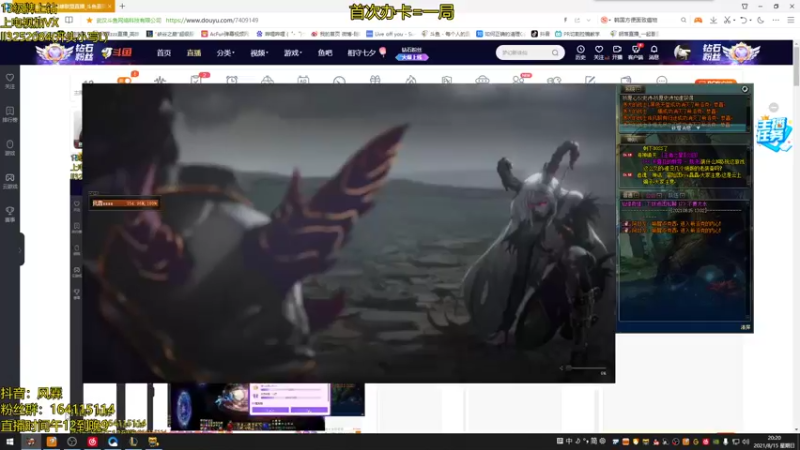Open the Windows Start menu
800x450 pixels.
(9, 442)
